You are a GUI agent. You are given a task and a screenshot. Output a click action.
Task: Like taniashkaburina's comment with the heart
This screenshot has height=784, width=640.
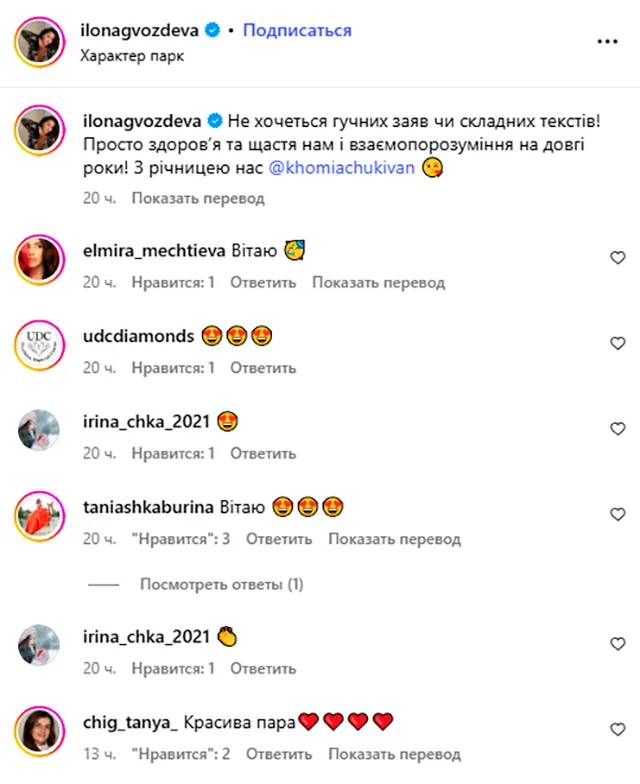coord(618,514)
